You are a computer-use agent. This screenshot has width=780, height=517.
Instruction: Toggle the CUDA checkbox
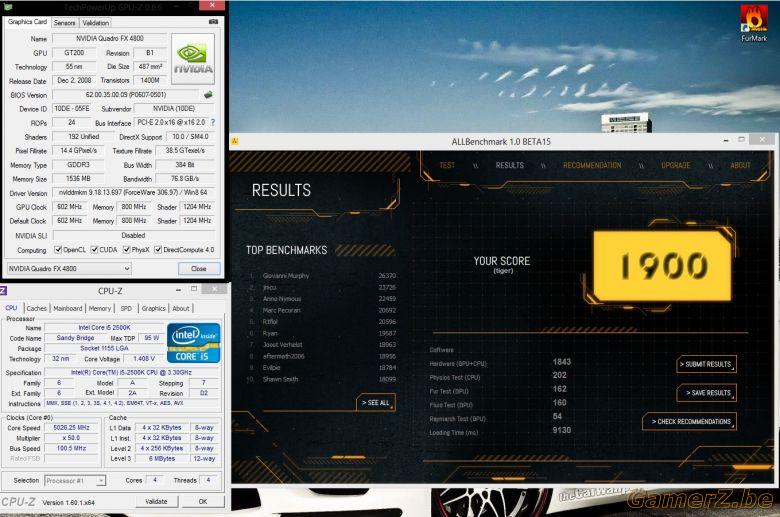(94, 249)
